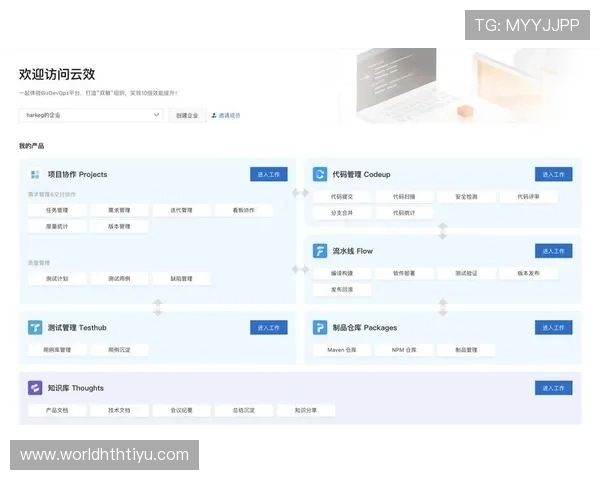The image size is (600, 480).
Task: Open the 测试计划 tag under 质量管理
Action: pos(57,279)
